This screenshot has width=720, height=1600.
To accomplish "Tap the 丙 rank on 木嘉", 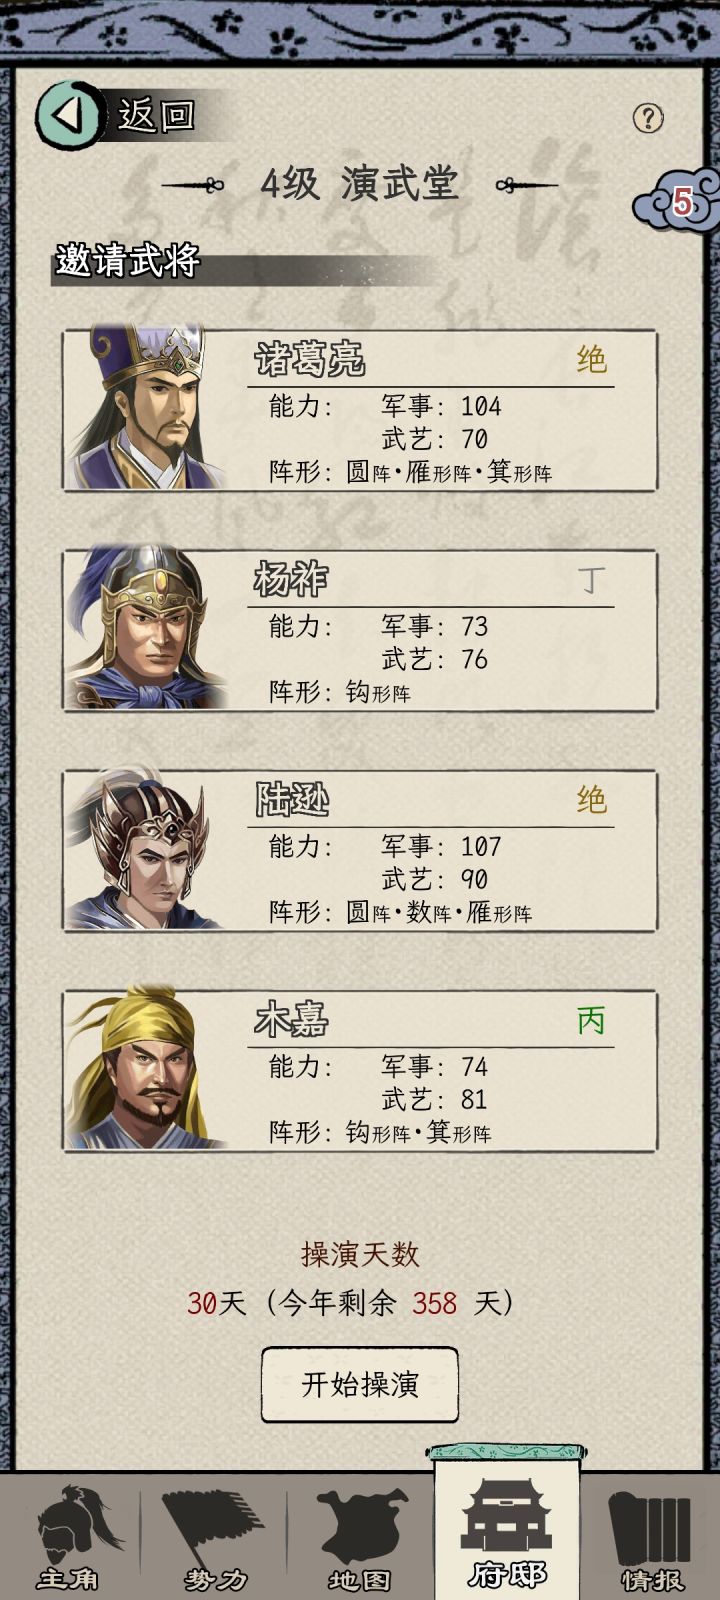I will [592, 1020].
